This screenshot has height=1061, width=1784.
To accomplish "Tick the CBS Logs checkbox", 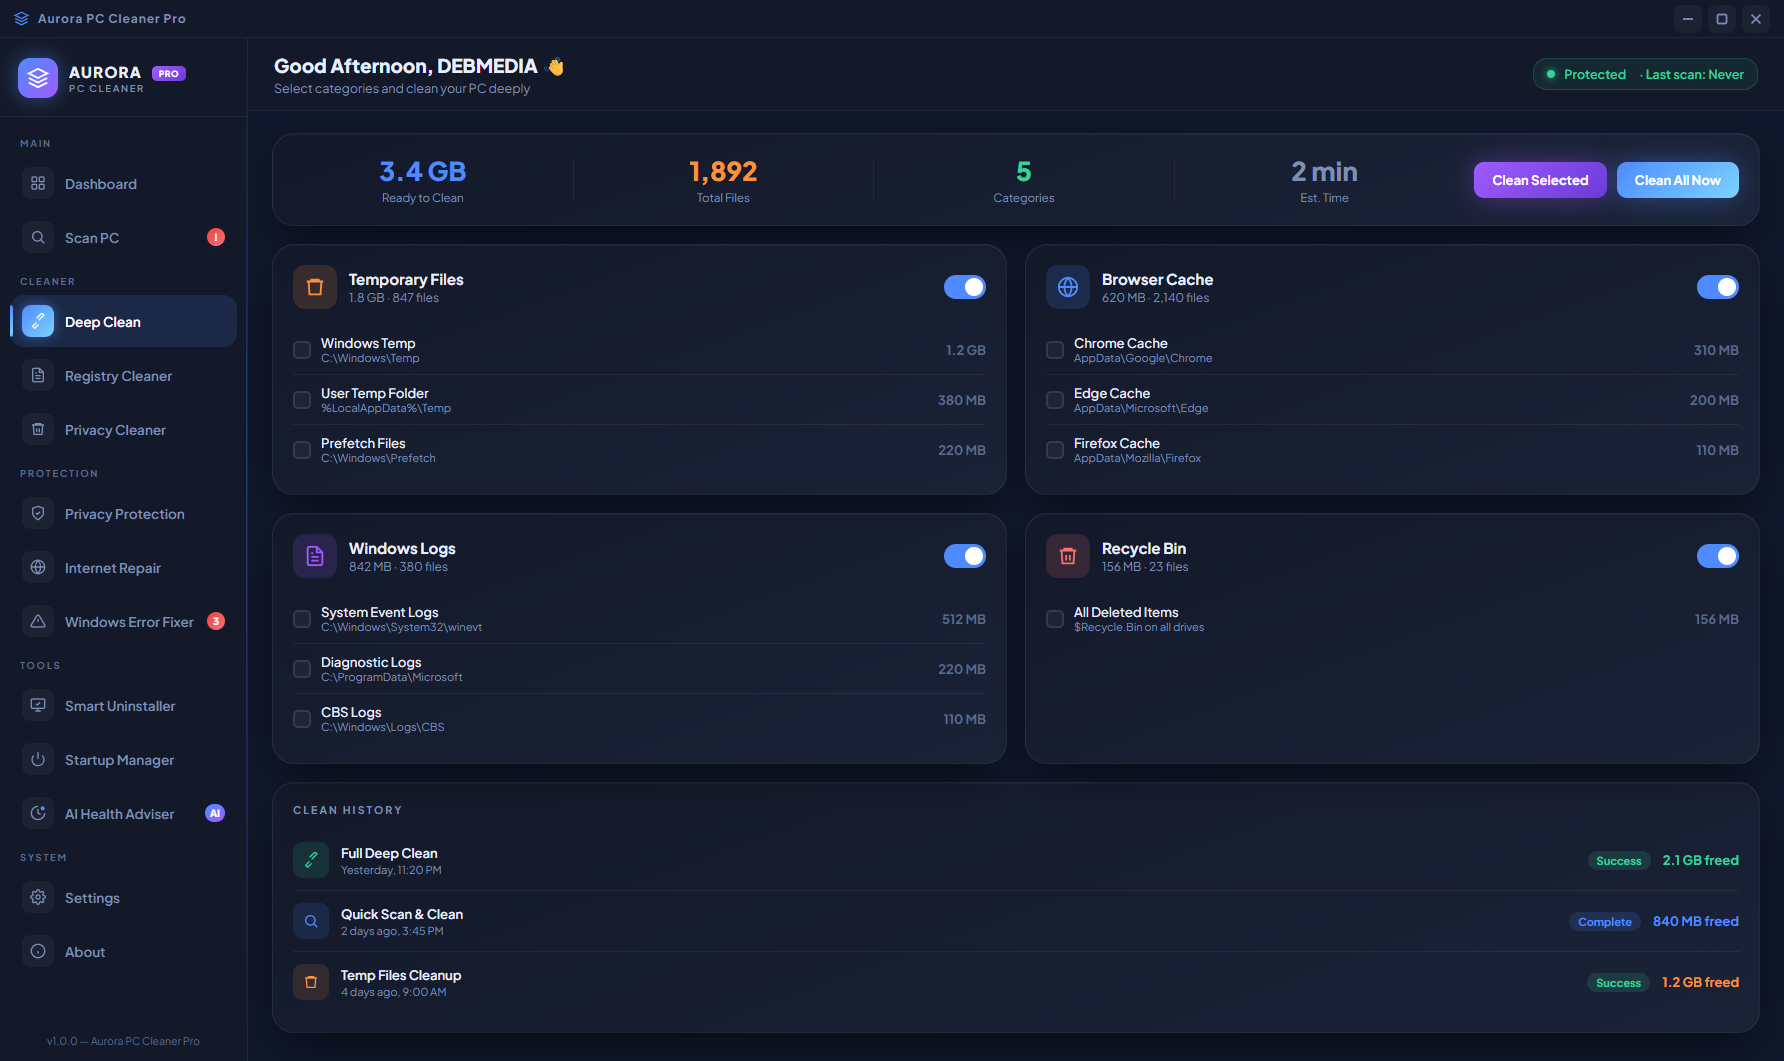I will tap(302, 719).
